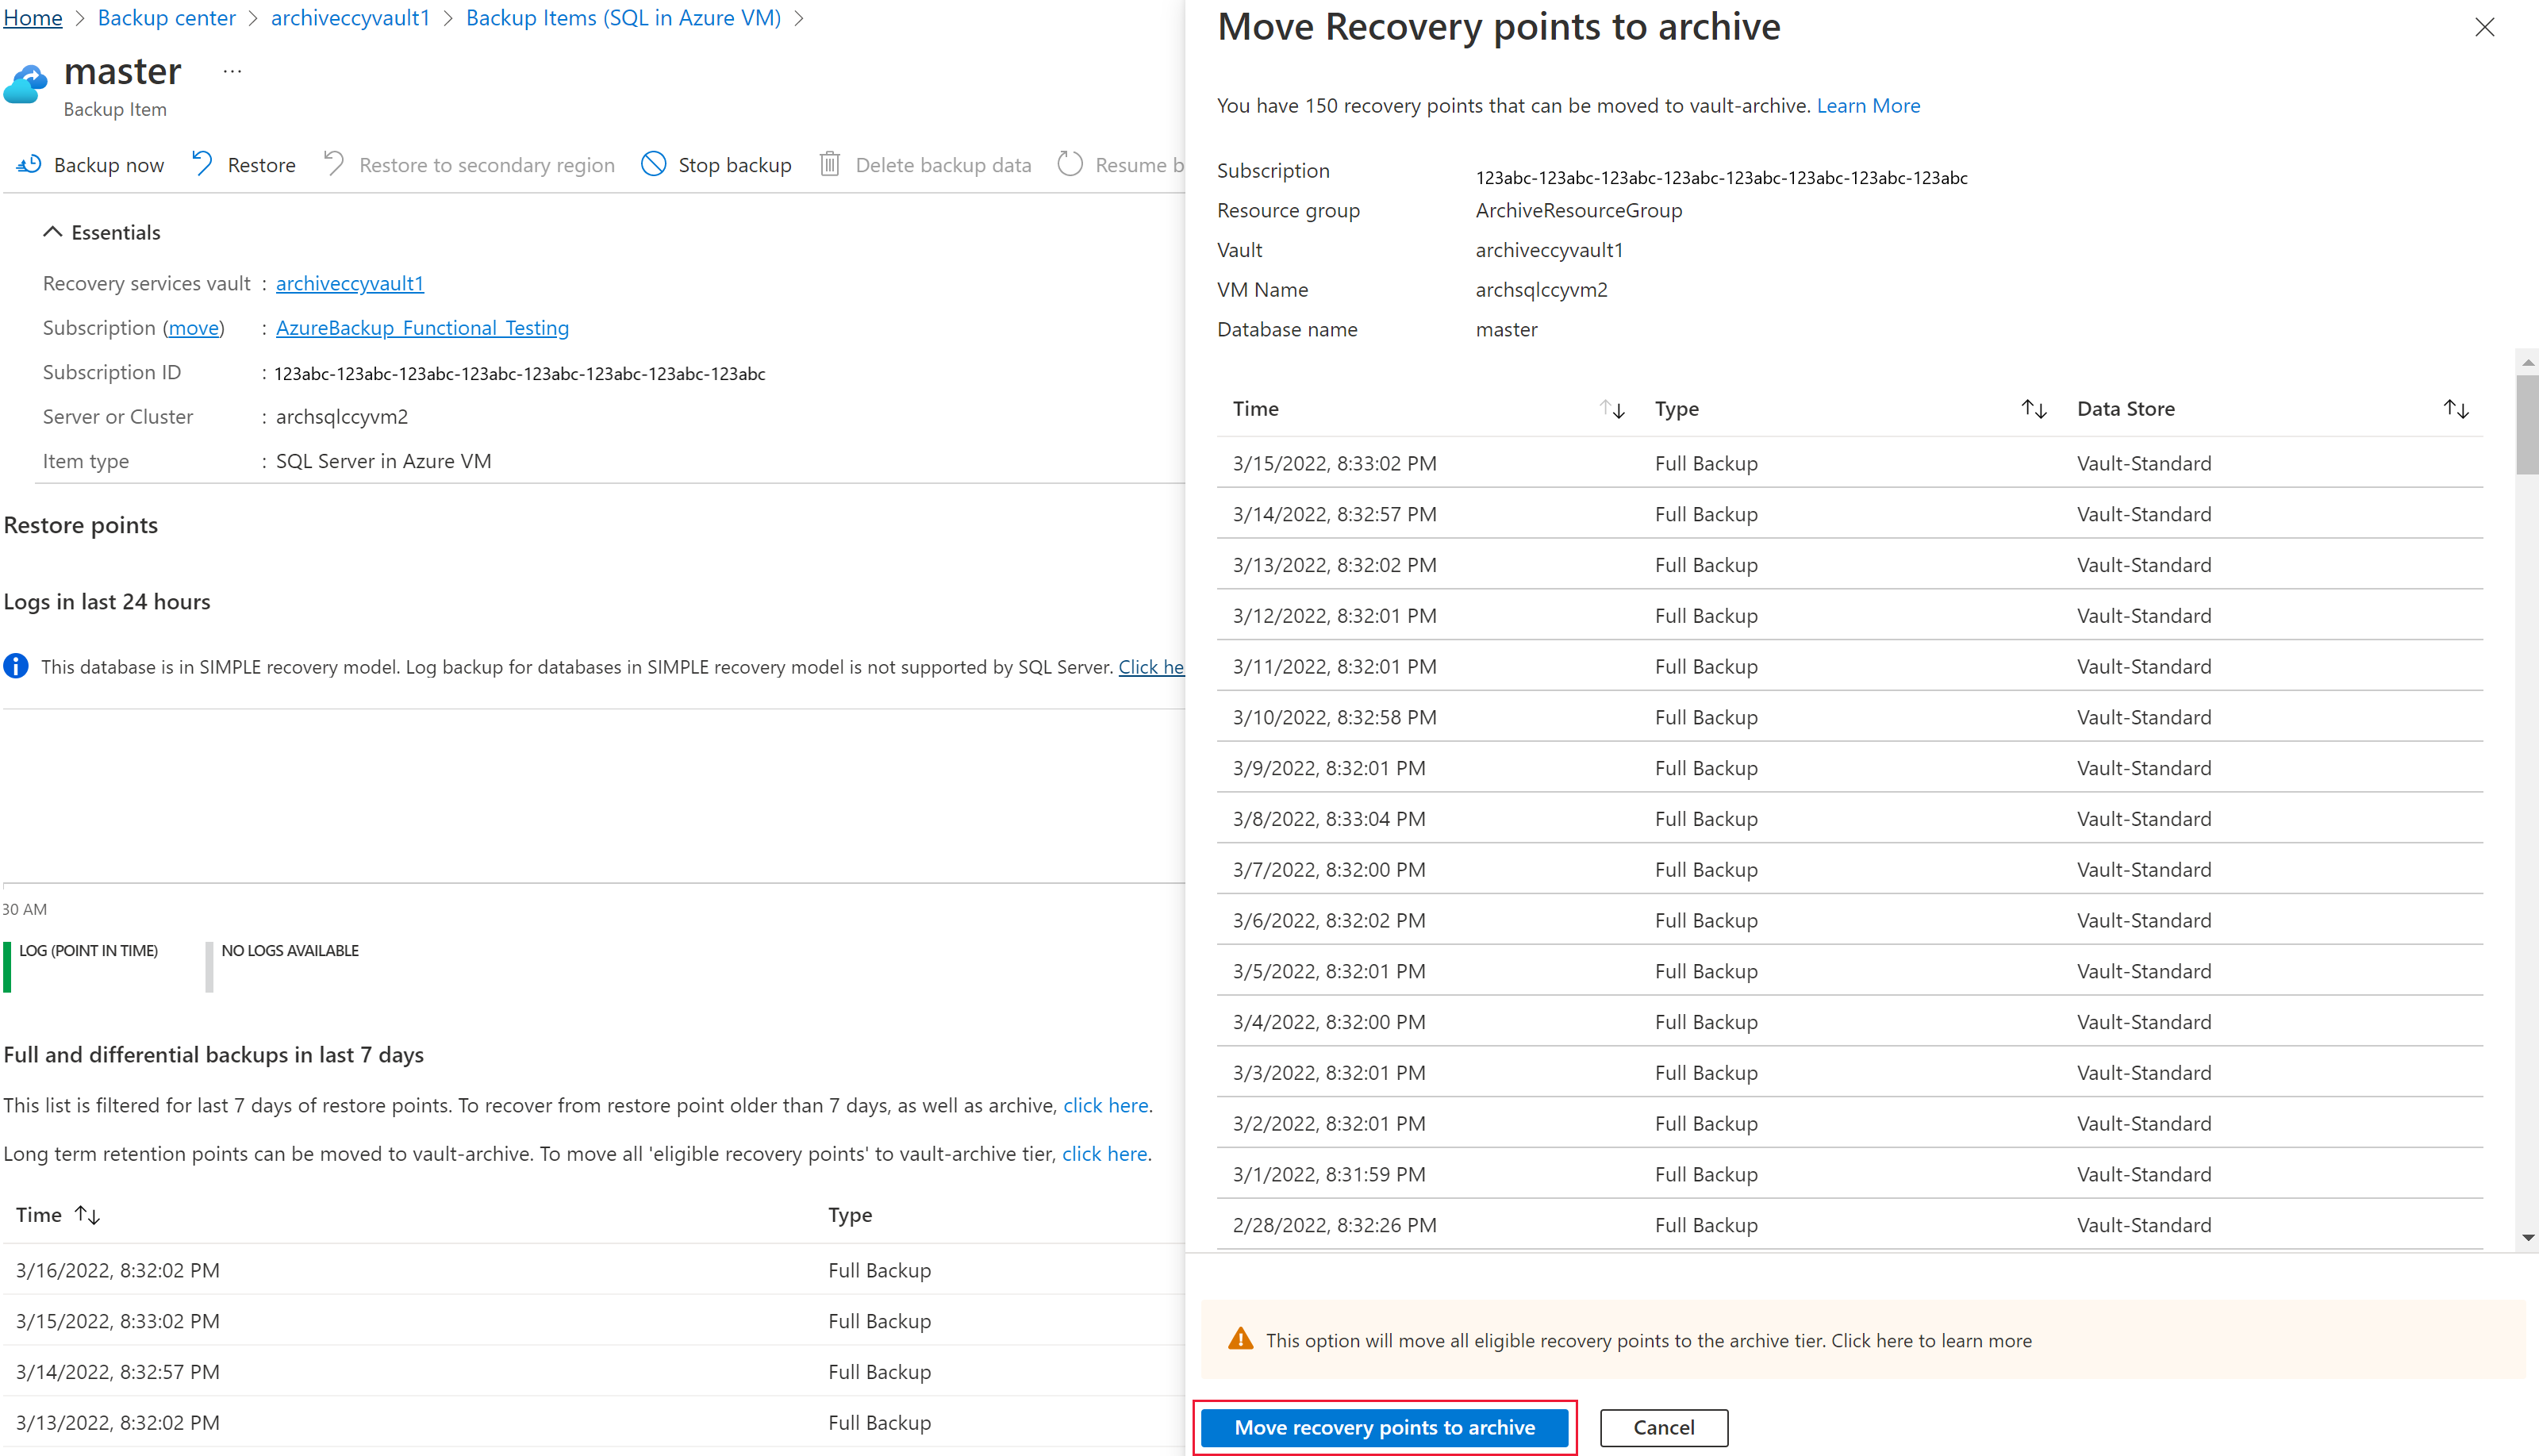Click the Delete backup data icon
This screenshot has width=2539, height=1456.
(830, 164)
